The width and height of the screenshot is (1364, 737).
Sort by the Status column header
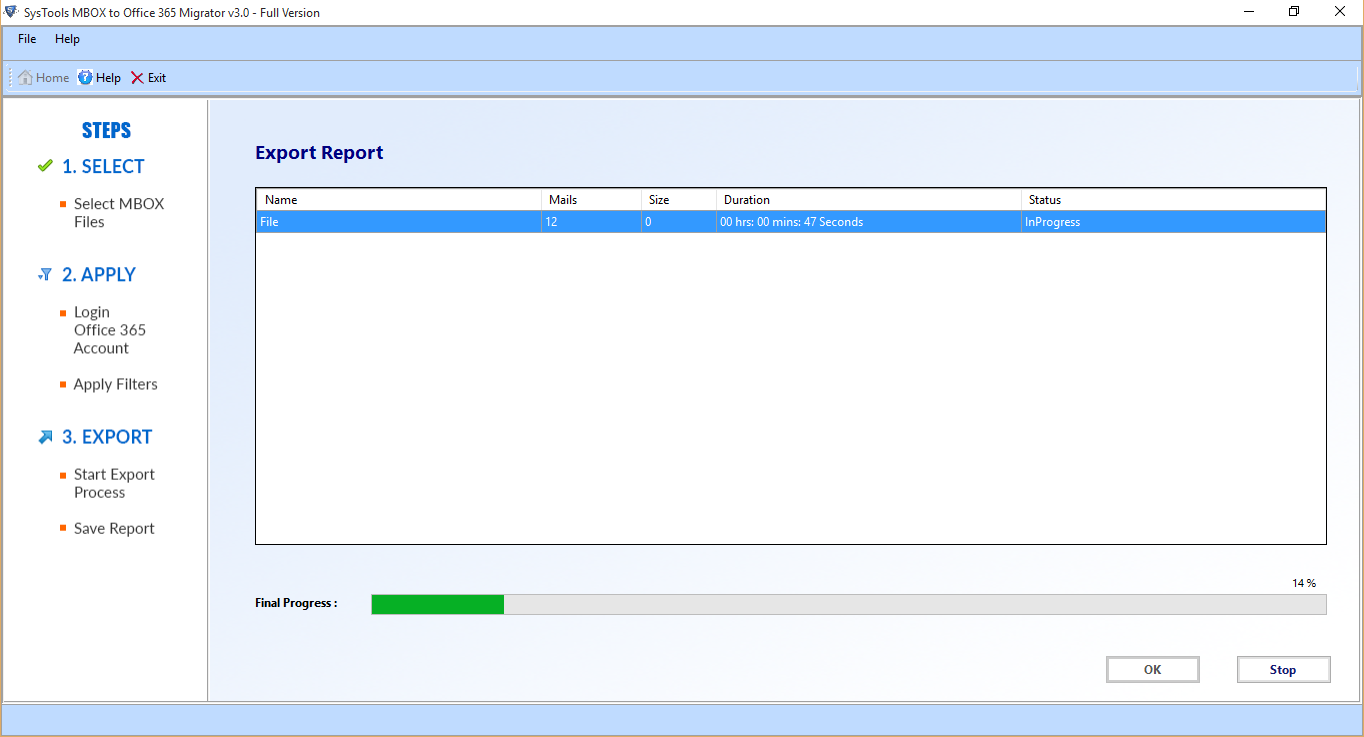pos(1174,200)
